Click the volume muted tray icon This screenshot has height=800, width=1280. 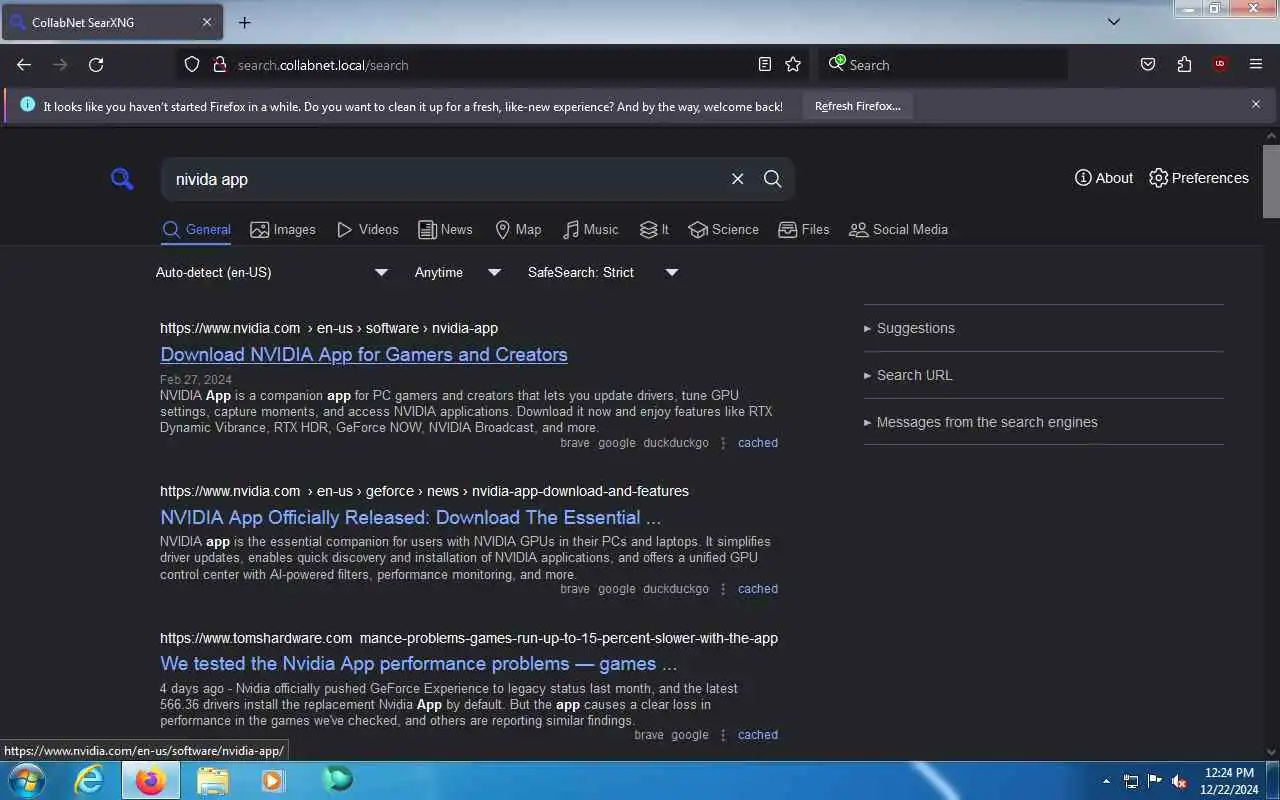[x=1179, y=781]
